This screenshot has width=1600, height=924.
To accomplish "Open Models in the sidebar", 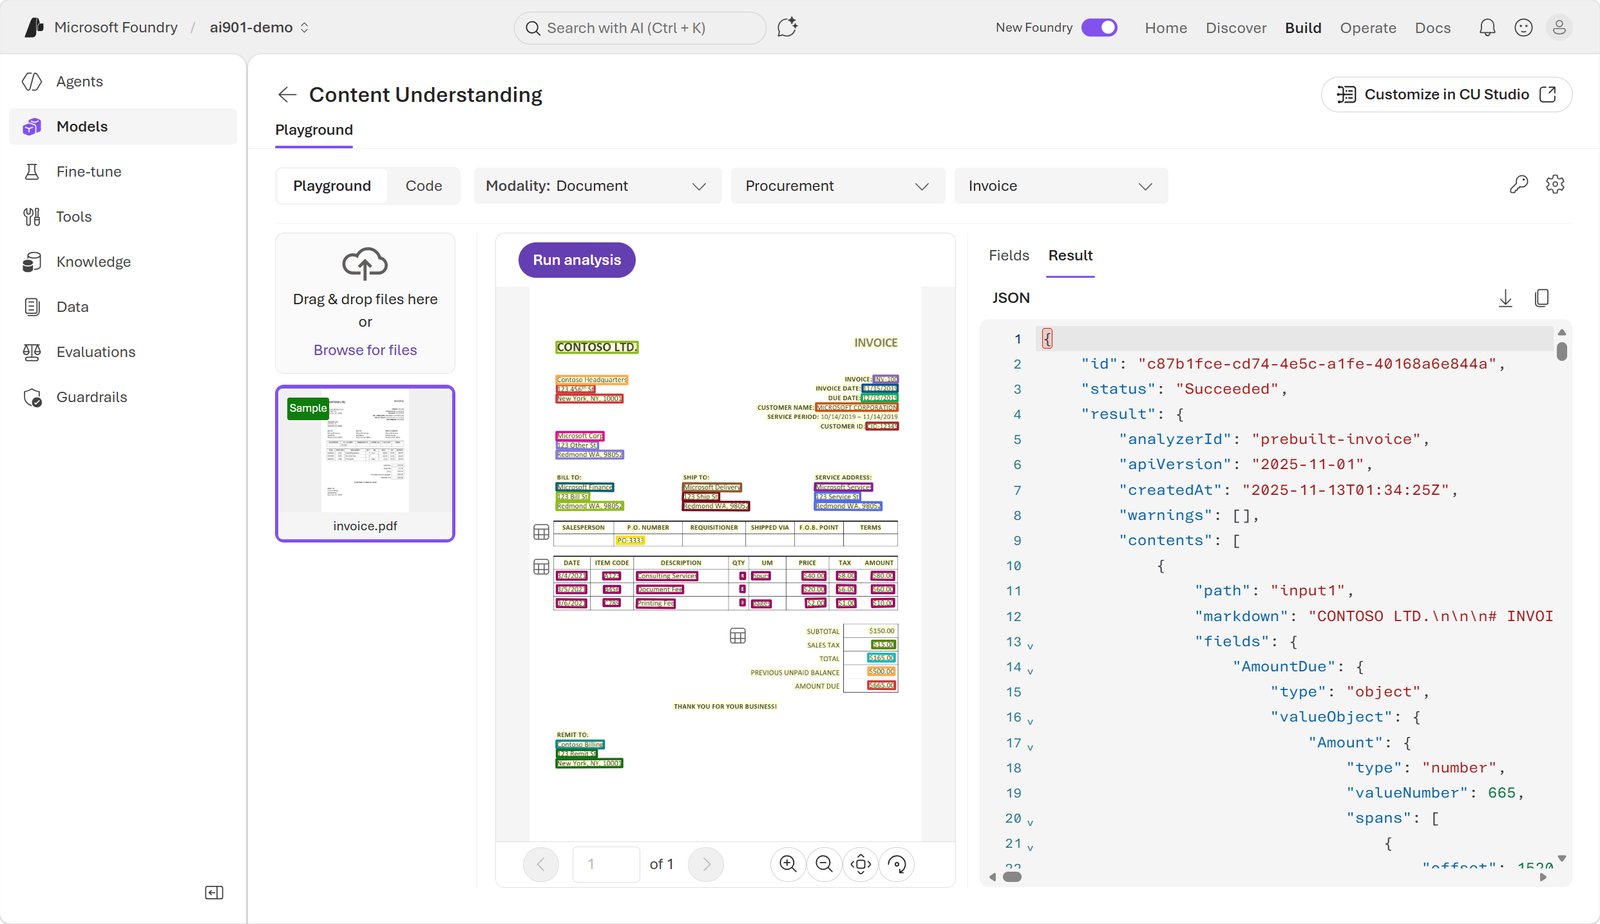I will tap(123, 126).
